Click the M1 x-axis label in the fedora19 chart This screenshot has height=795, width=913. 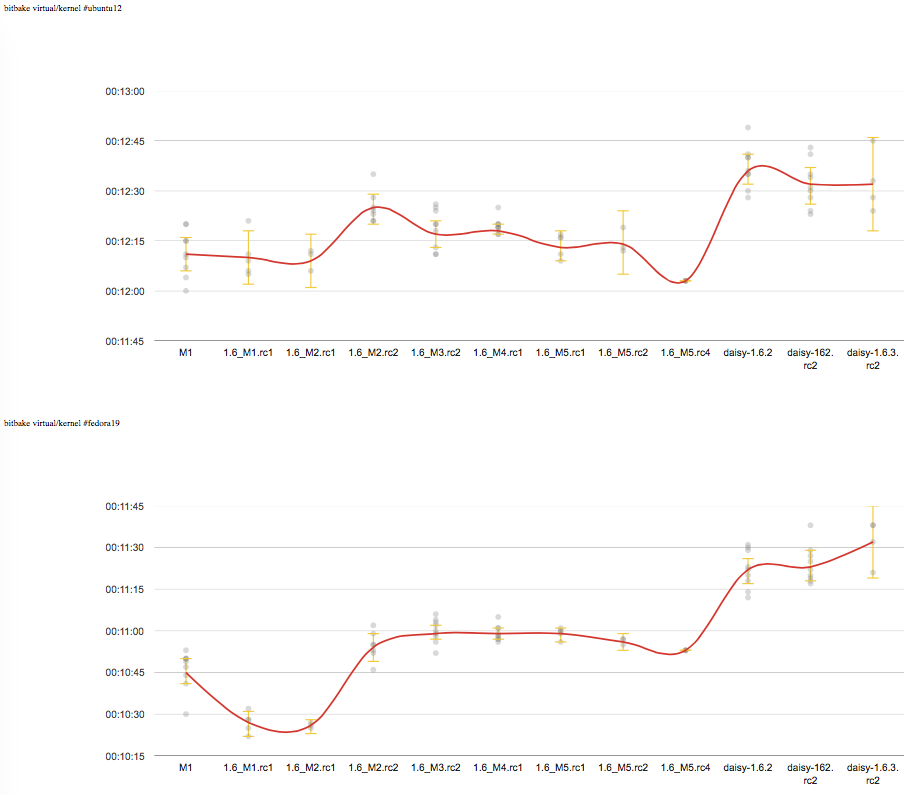185,768
